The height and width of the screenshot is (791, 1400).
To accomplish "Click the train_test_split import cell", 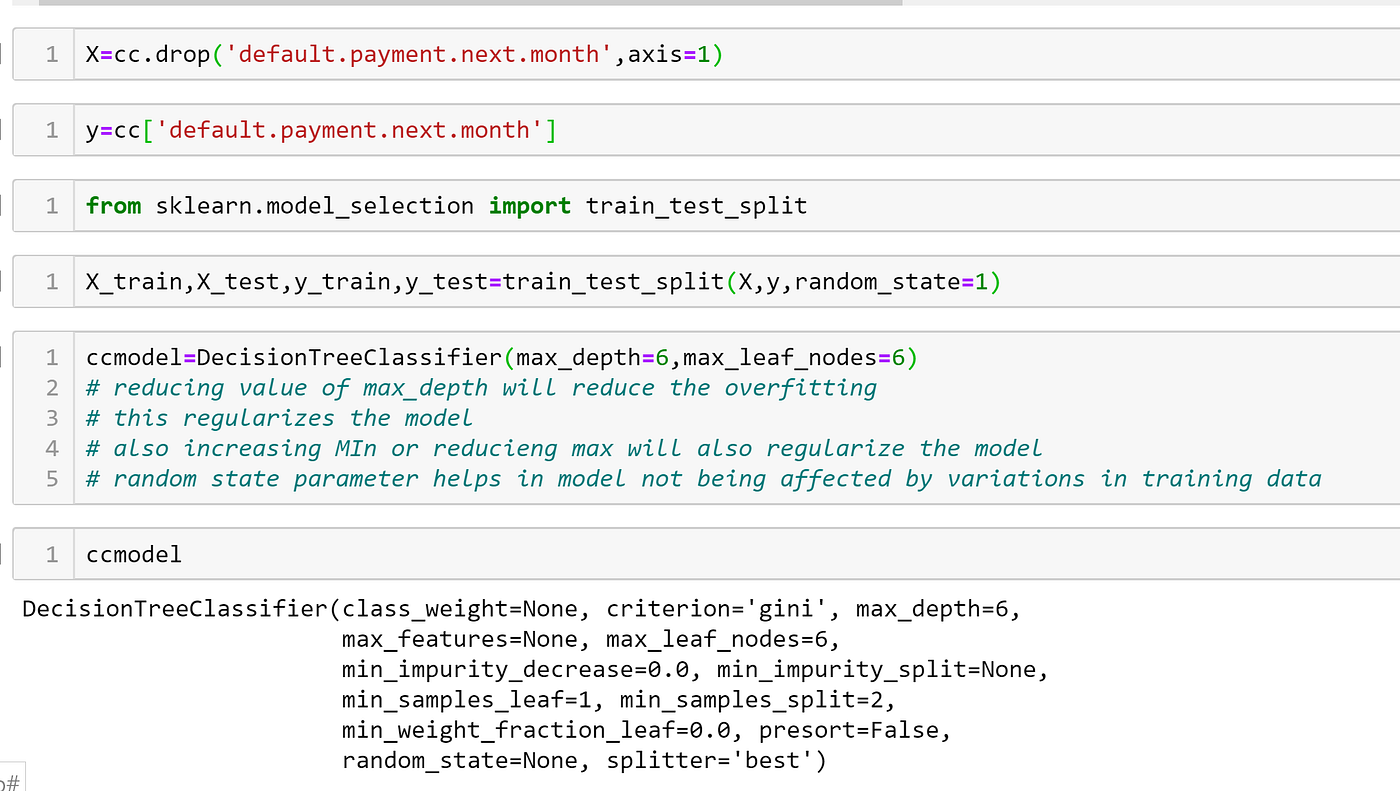I will click(440, 205).
